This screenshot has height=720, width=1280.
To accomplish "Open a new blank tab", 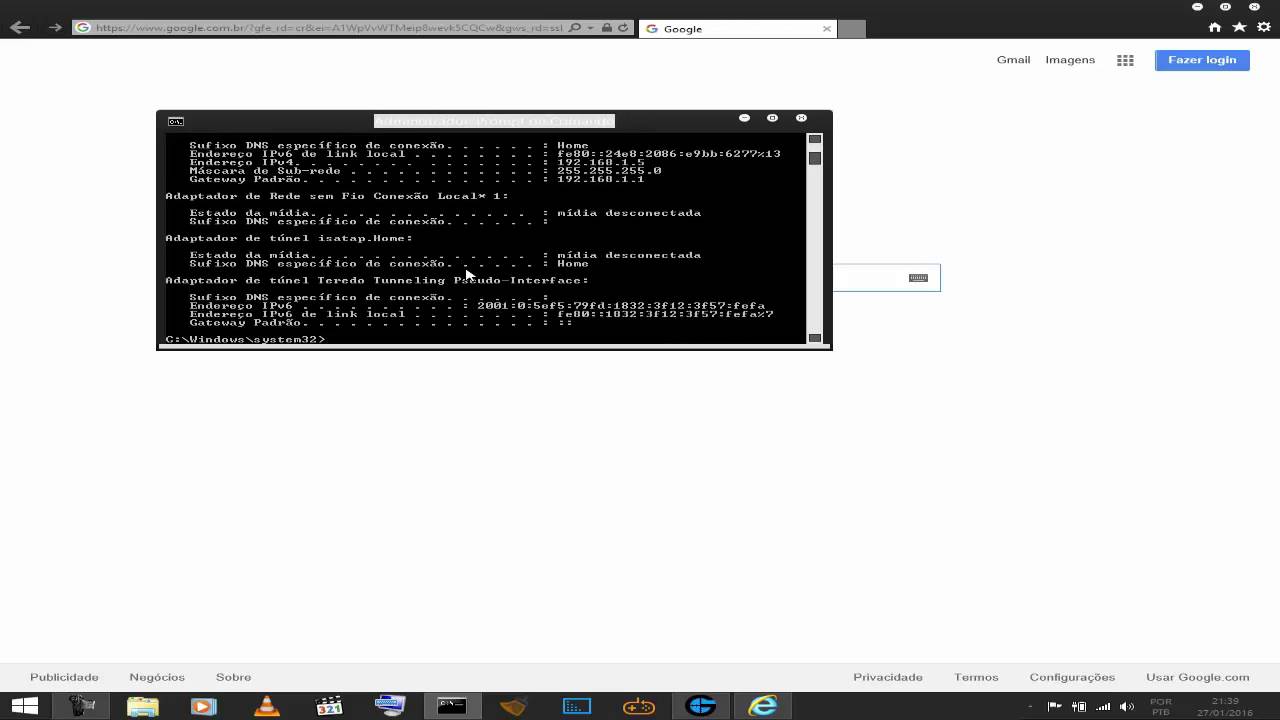I will 851,29.
